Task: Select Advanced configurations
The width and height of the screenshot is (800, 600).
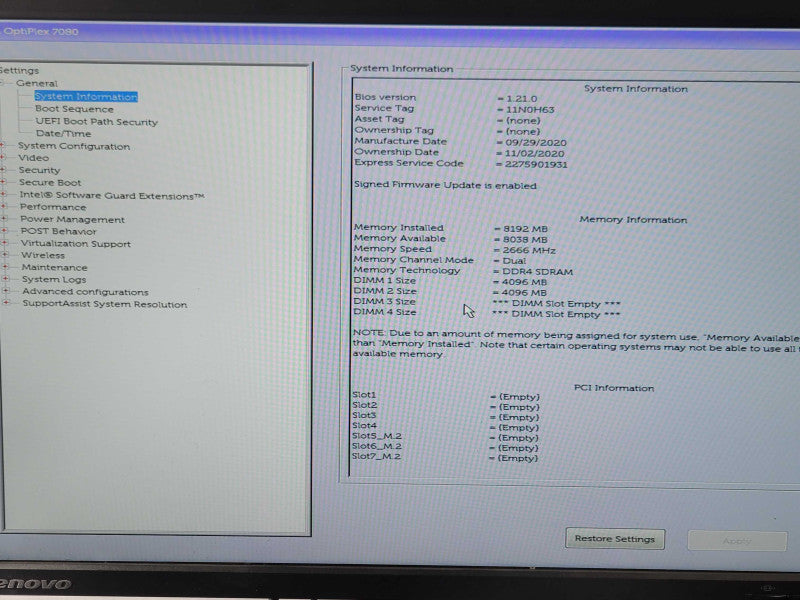Action: (85, 292)
